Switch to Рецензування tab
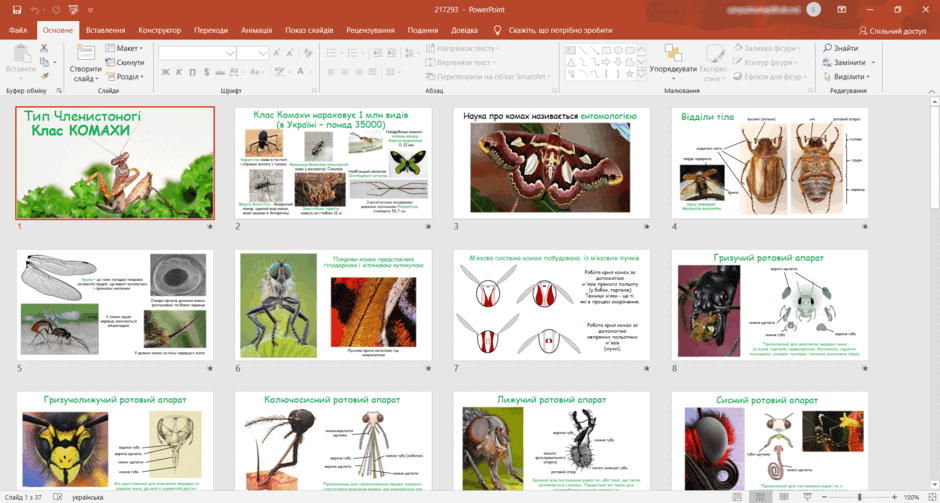Screen dimensions: 940x503 click(370, 31)
